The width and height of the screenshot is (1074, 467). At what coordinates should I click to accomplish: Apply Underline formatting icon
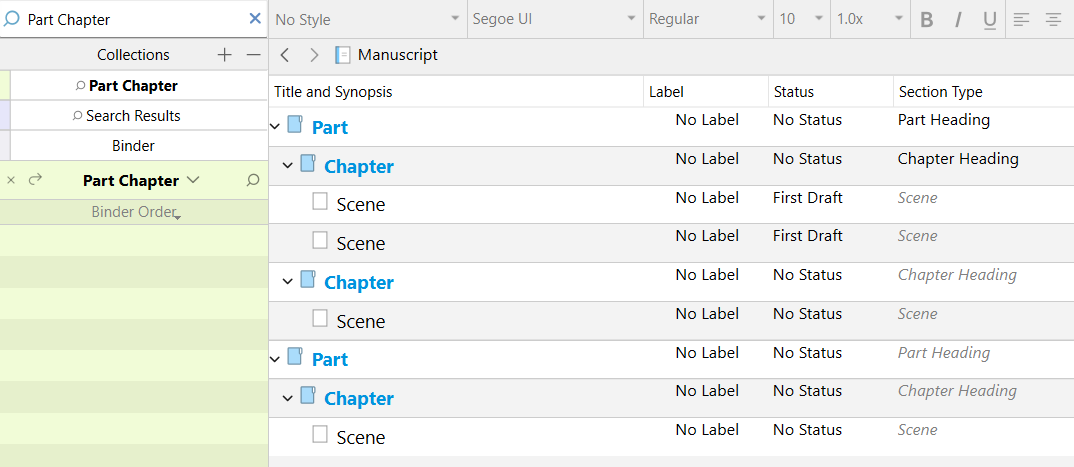coord(989,20)
